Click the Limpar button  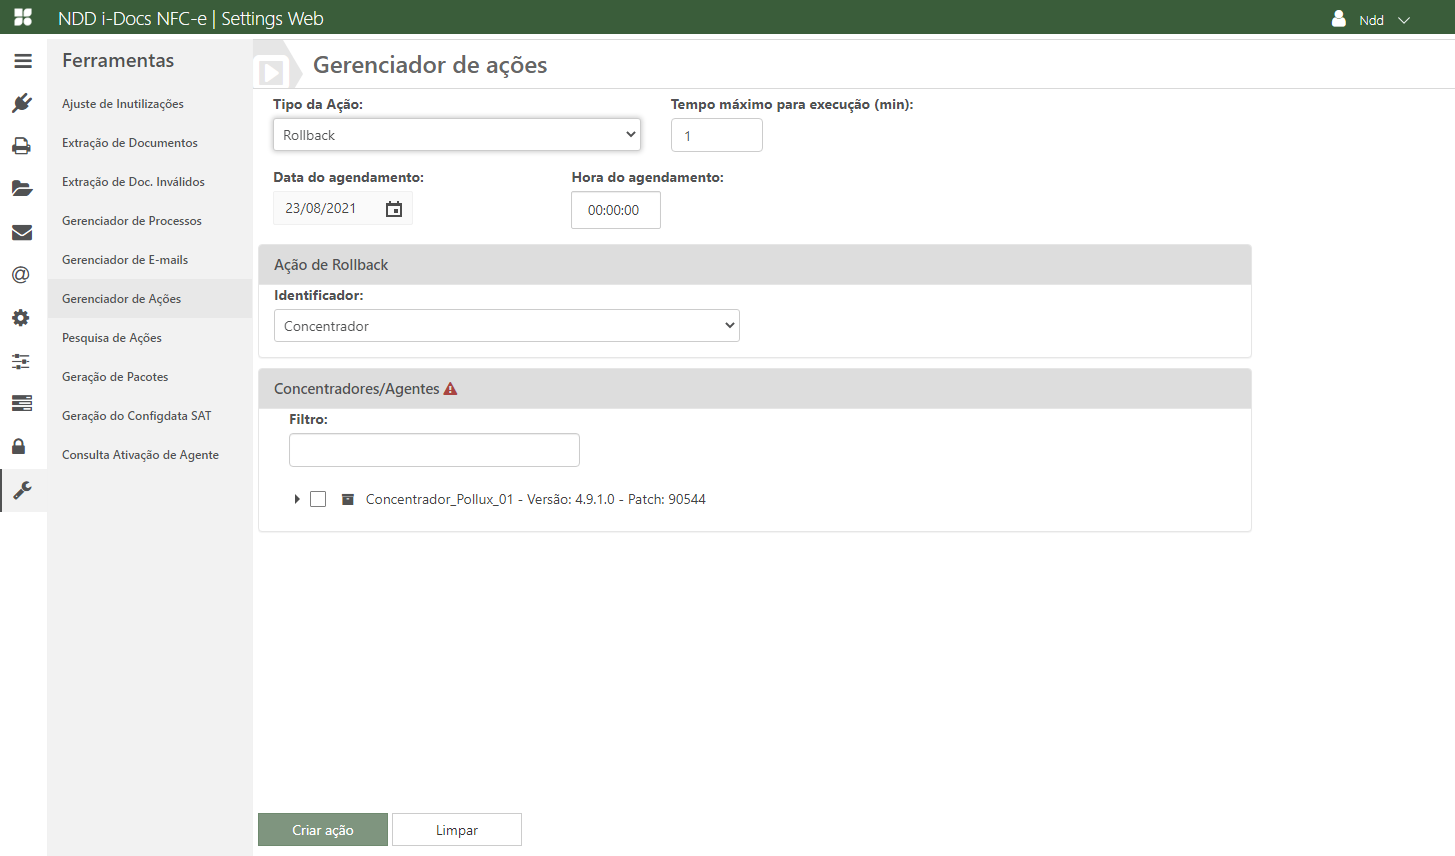[x=456, y=830]
